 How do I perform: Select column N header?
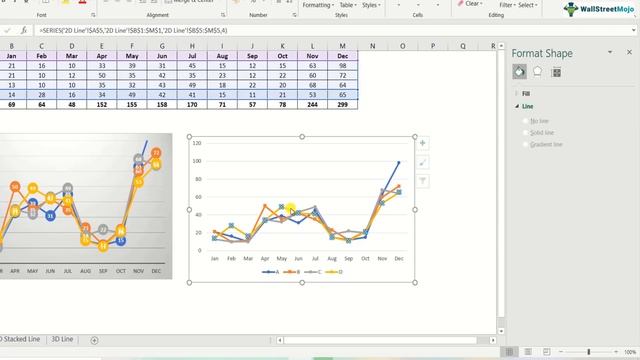point(372,46)
